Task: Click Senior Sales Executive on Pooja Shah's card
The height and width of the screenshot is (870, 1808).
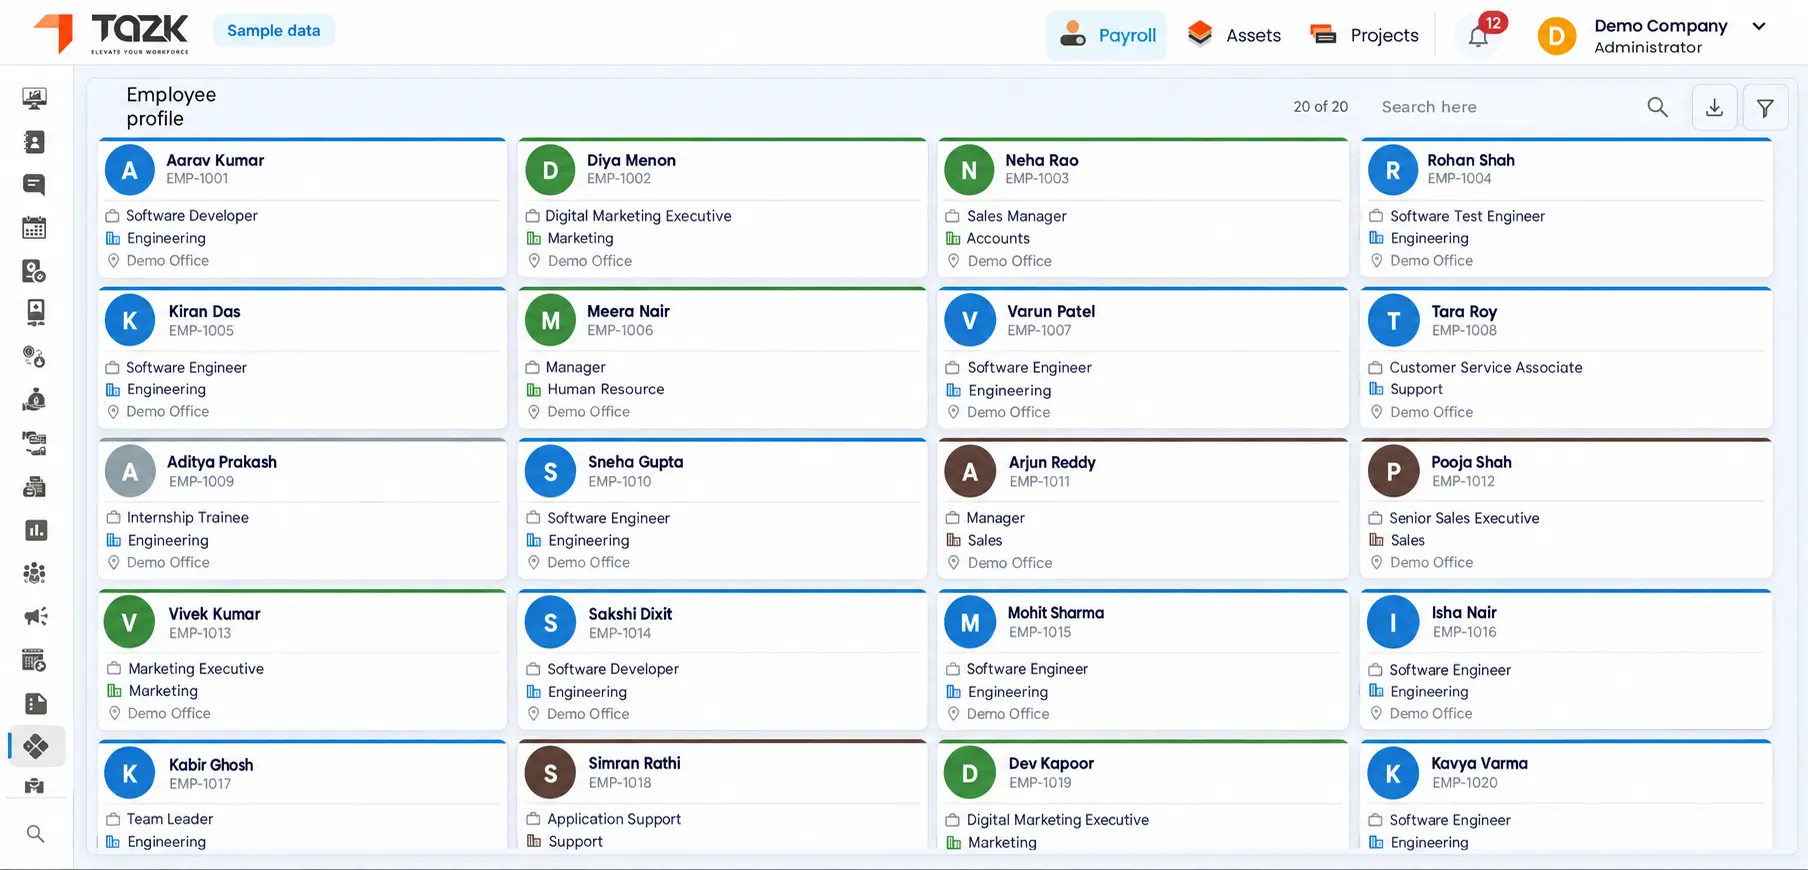Action: pos(1464,518)
